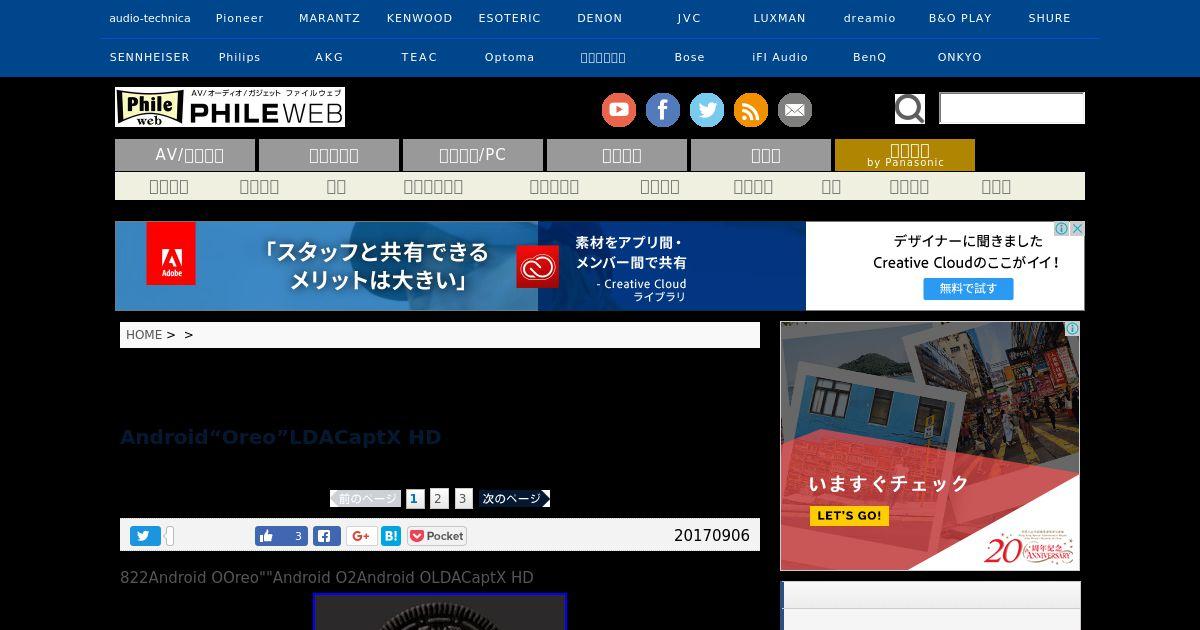Open the PhileWeb Facebook page icon

(x=663, y=110)
